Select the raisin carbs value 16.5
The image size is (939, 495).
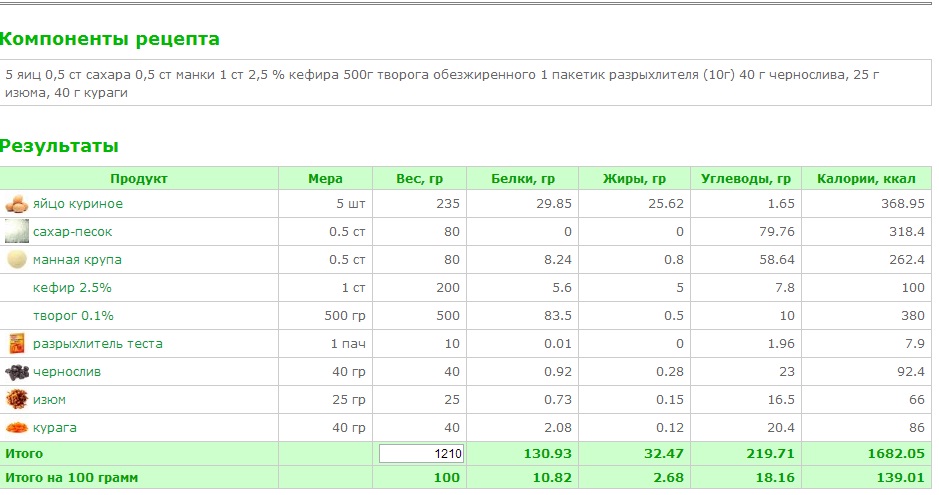[x=781, y=399]
